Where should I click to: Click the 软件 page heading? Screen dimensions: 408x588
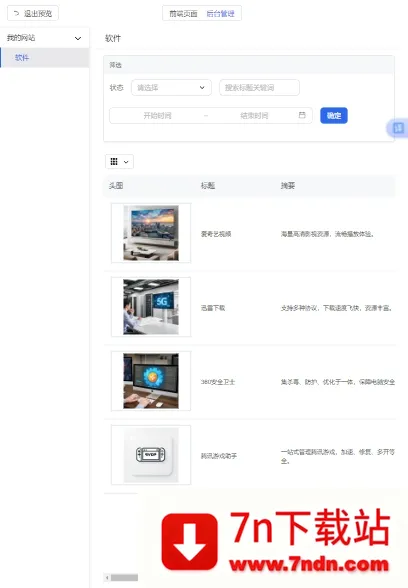tap(113, 38)
